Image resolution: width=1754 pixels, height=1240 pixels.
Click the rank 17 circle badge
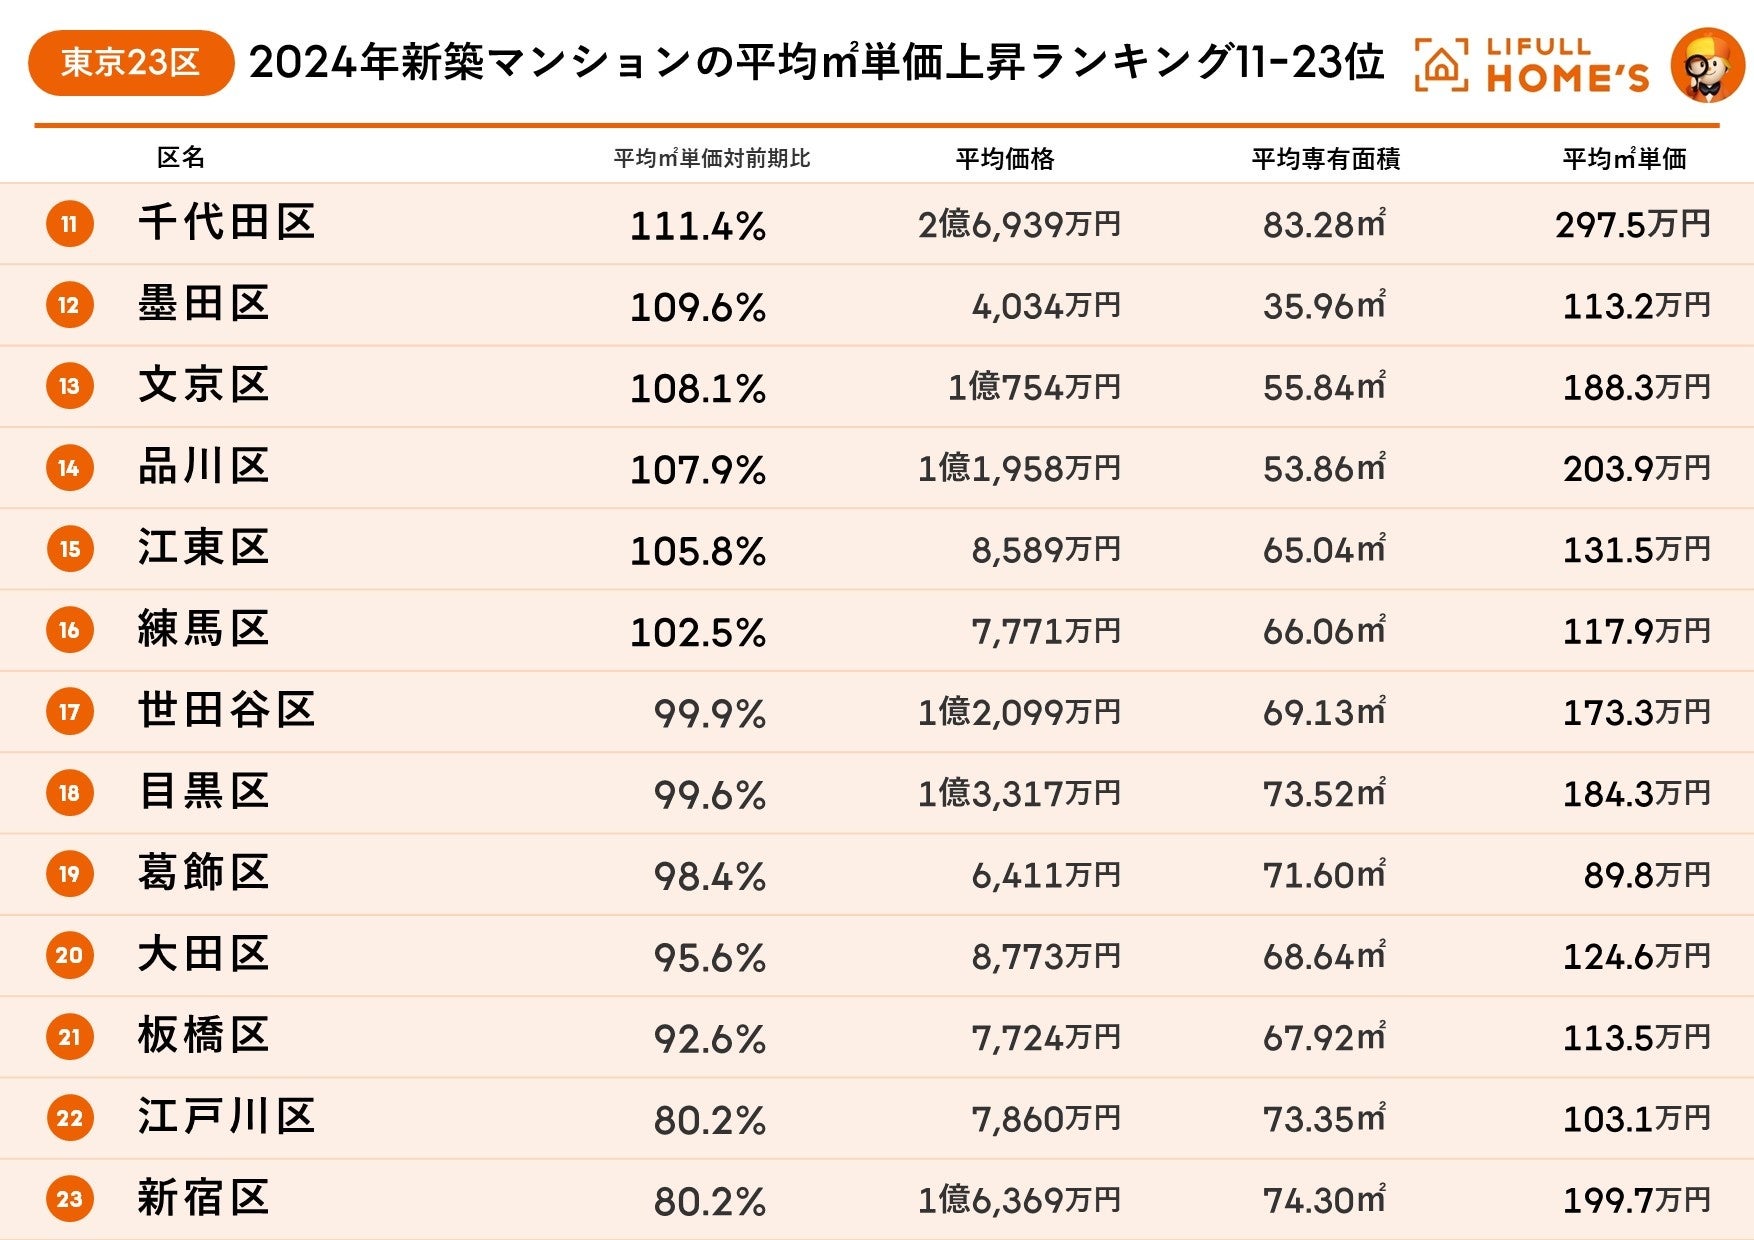pyautogui.click(x=69, y=711)
